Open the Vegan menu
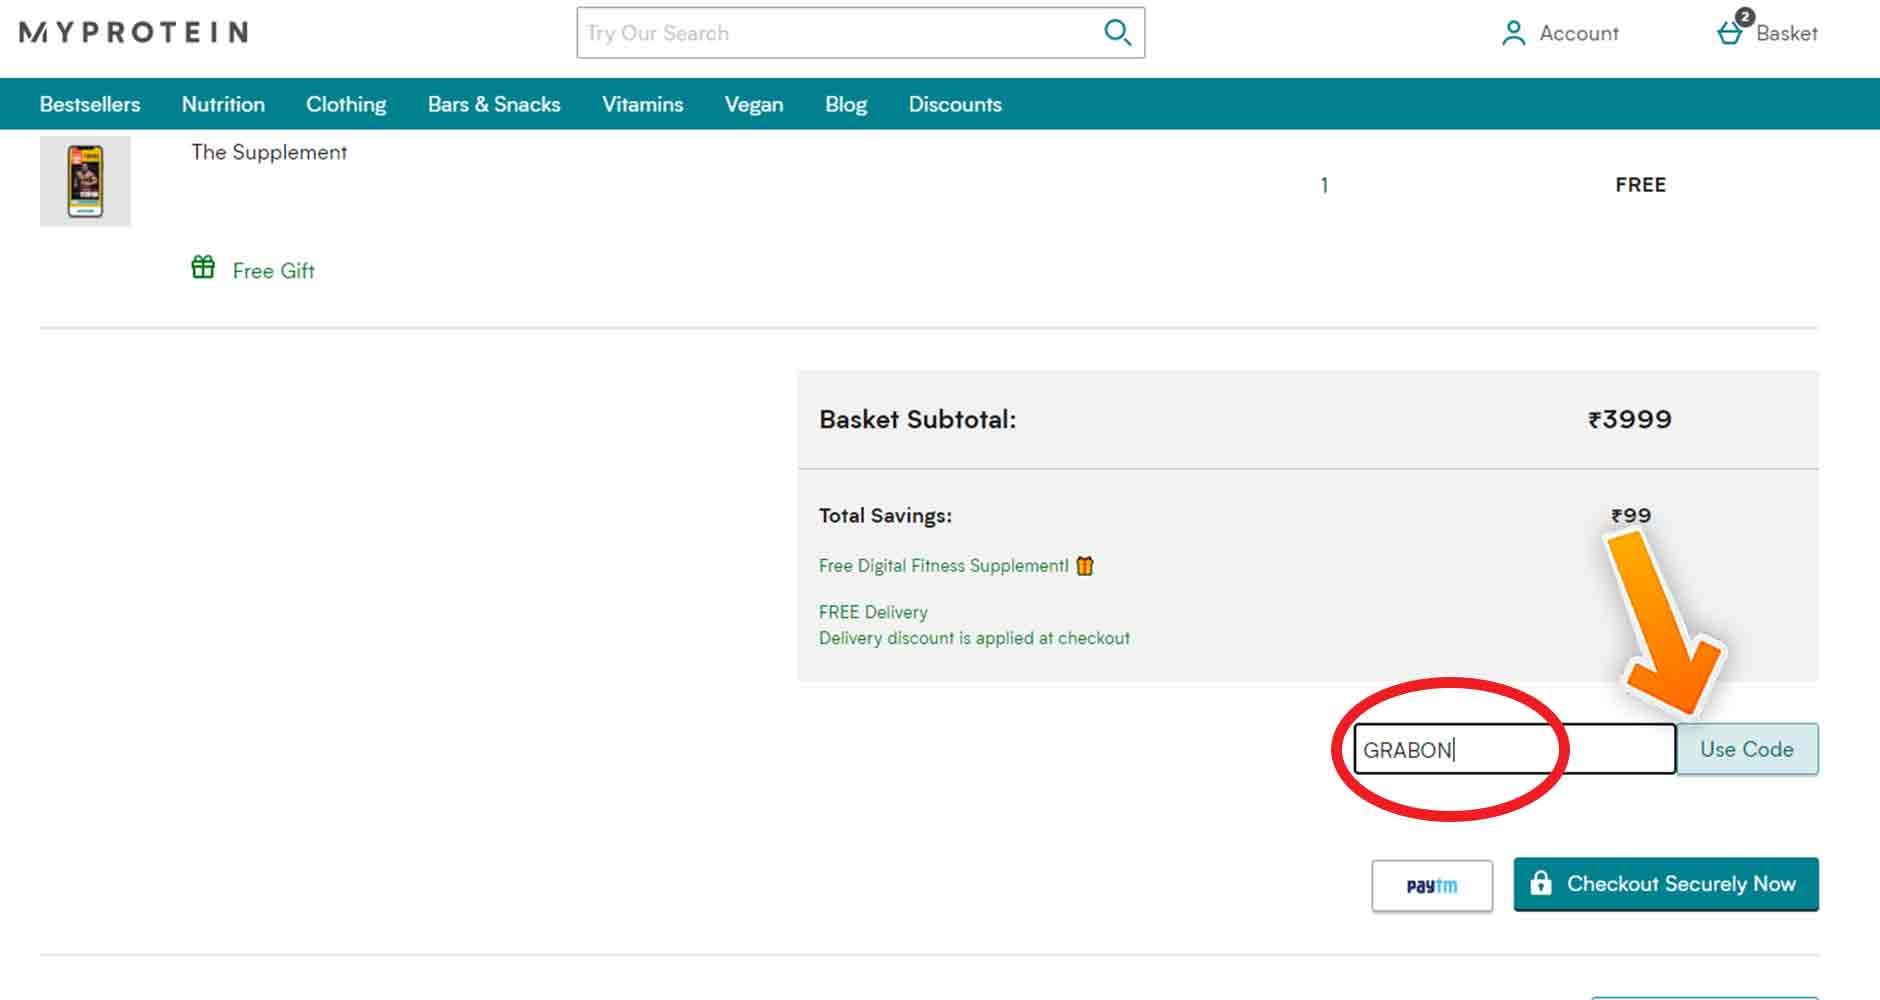Image resolution: width=1880 pixels, height=1000 pixels. tap(754, 104)
